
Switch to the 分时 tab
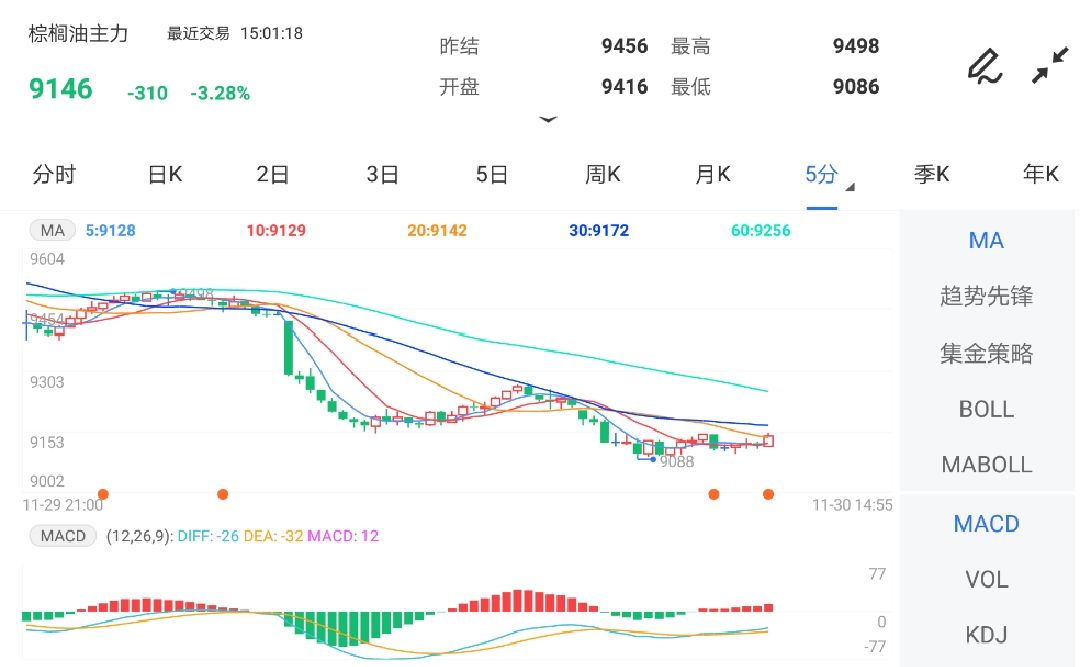pyautogui.click(x=54, y=175)
